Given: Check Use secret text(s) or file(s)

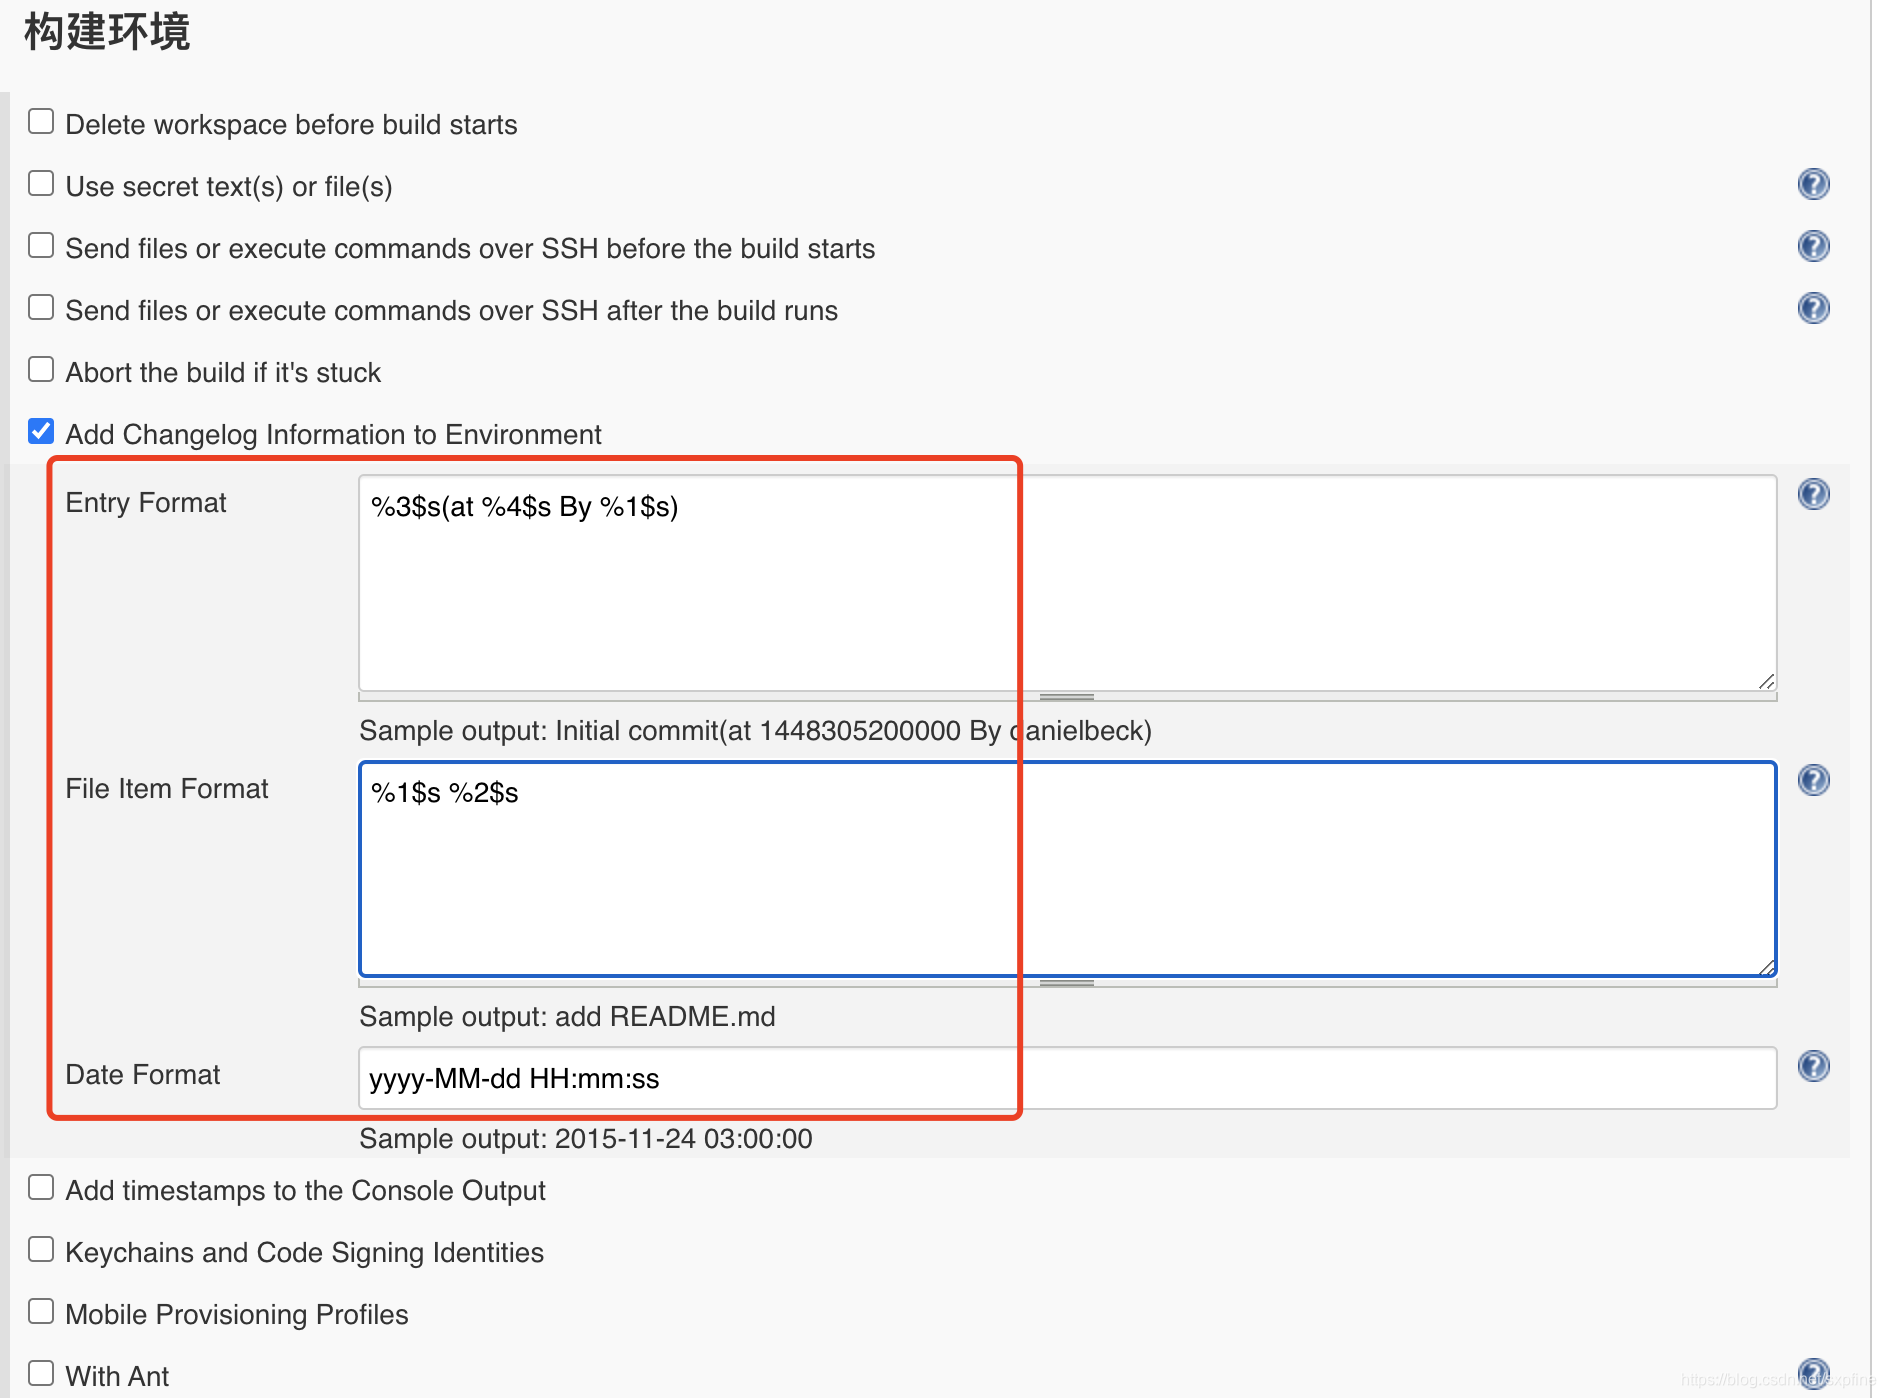Looking at the screenshot, I should tap(41, 184).
